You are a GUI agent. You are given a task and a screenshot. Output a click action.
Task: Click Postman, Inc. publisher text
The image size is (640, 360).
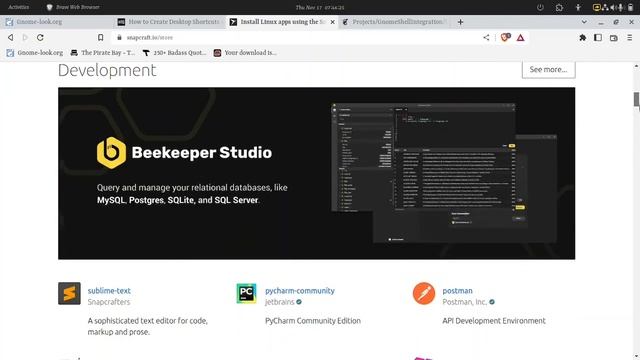click(464, 302)
